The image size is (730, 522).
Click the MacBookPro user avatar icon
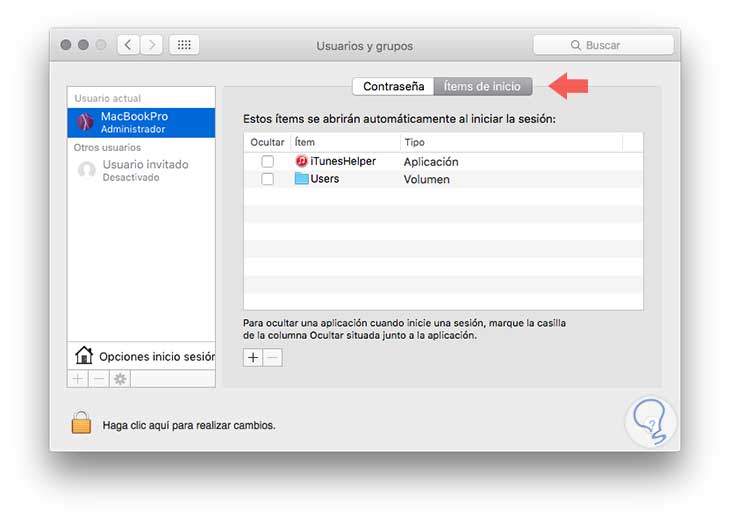click(86, 122)
